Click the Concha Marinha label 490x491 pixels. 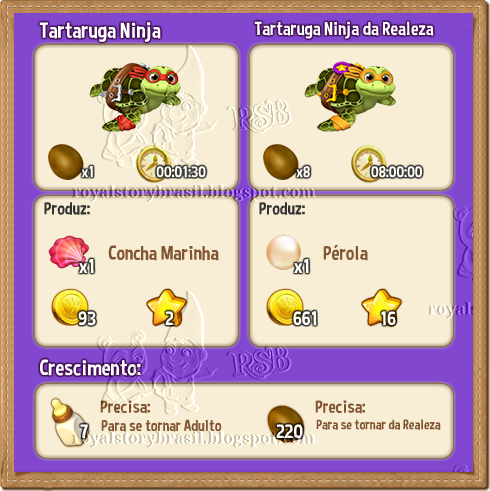pyautogui.click(x=163, y=253)
